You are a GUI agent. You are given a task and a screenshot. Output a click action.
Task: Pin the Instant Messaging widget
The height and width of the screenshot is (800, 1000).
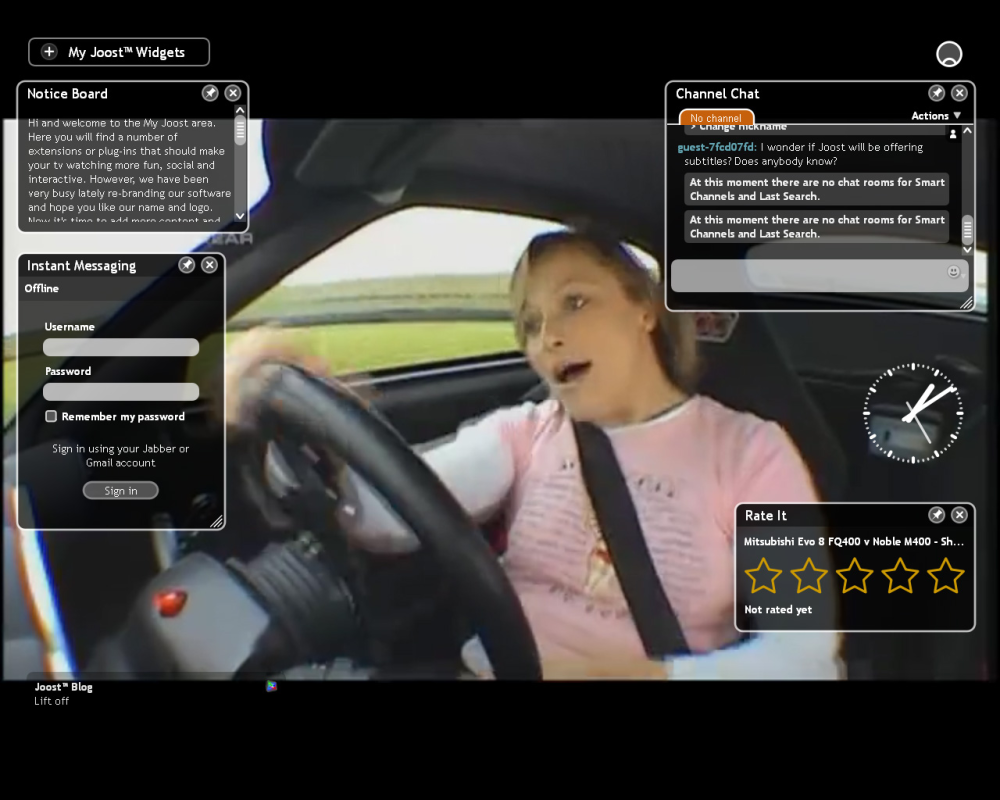click(186, 265)
